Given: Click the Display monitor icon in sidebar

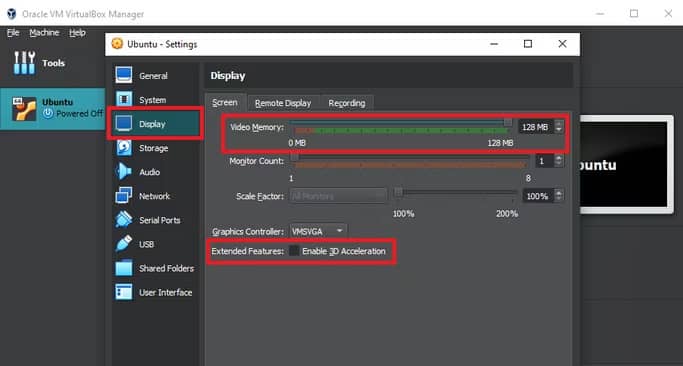Looking at the screenshot, I should coord(124,124).
